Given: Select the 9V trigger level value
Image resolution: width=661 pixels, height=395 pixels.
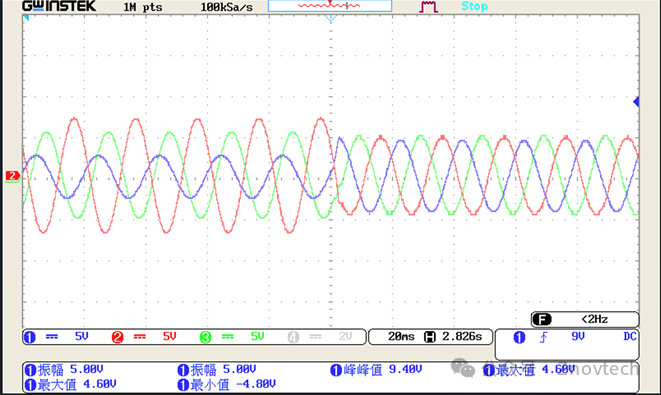Looking at the screenshot, I should click(578, 336).
